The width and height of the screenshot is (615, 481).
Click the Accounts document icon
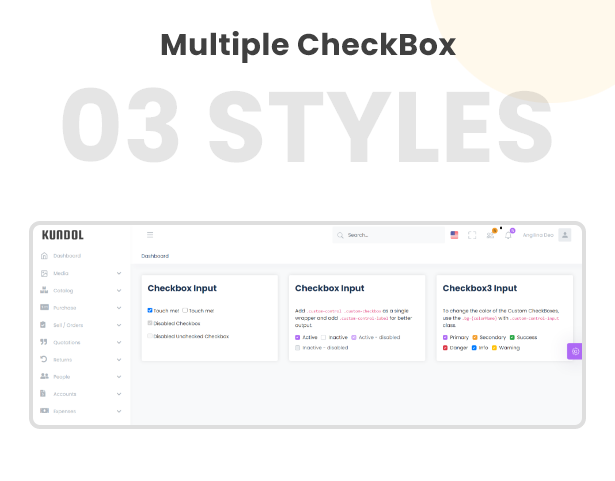pyautogui.click(x=43, y=393)
